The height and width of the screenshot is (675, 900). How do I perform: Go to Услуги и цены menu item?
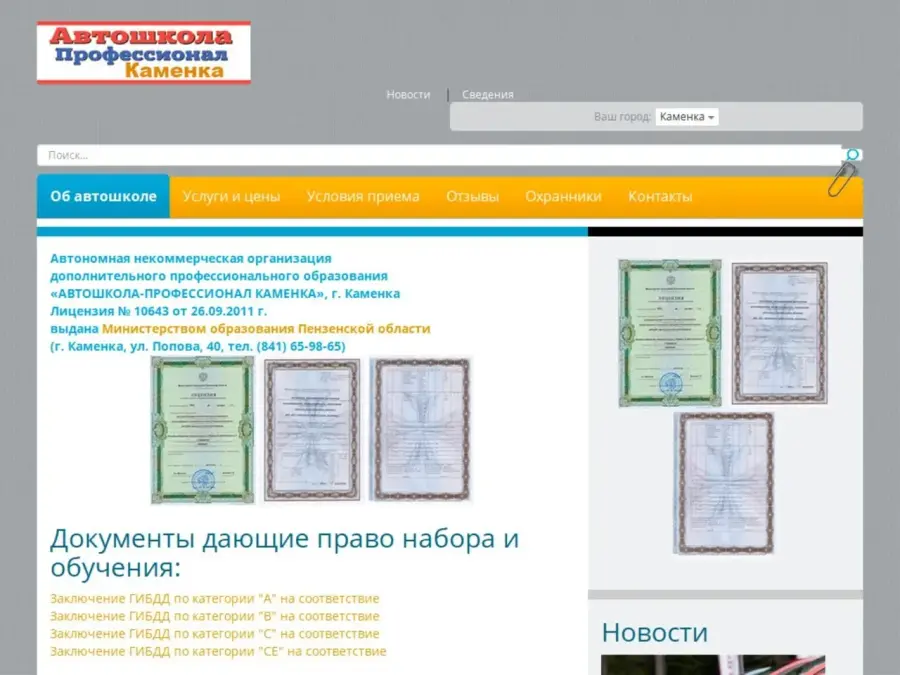231,197
